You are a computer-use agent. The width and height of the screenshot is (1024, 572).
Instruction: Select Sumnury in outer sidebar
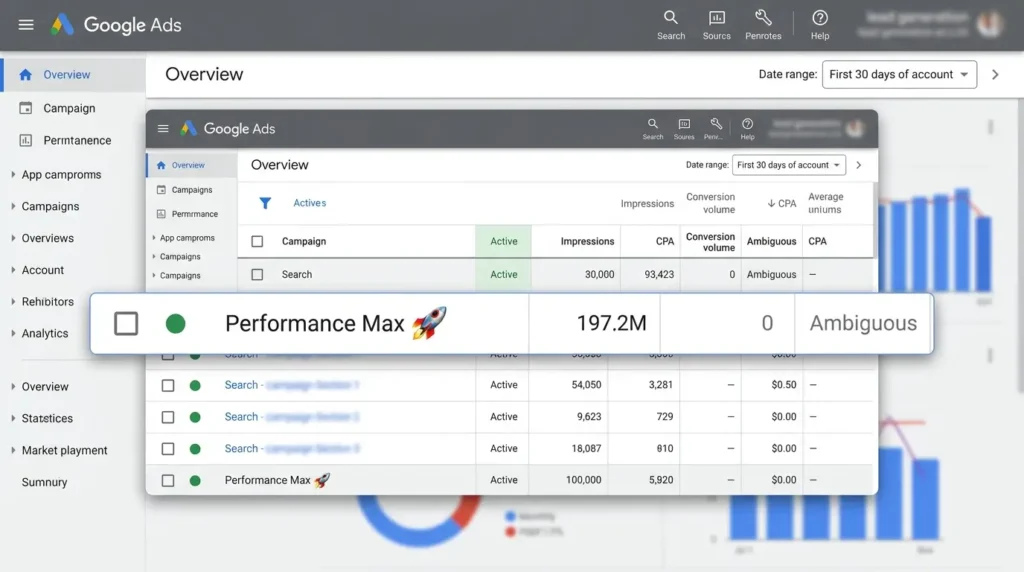tap(44, 483)
